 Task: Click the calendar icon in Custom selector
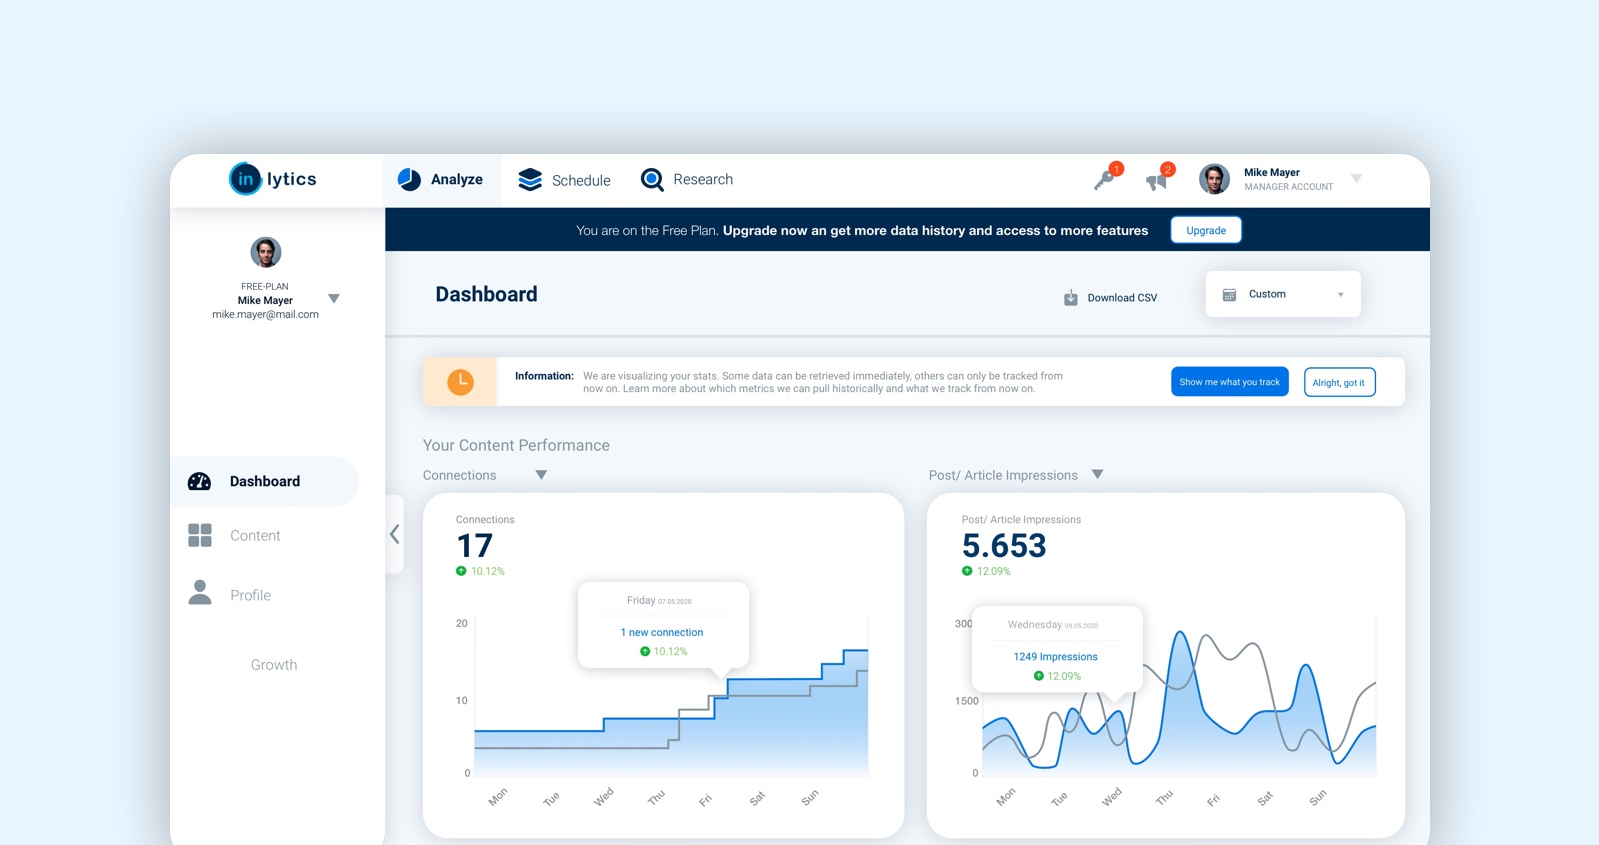click(x=1229, y=294)
